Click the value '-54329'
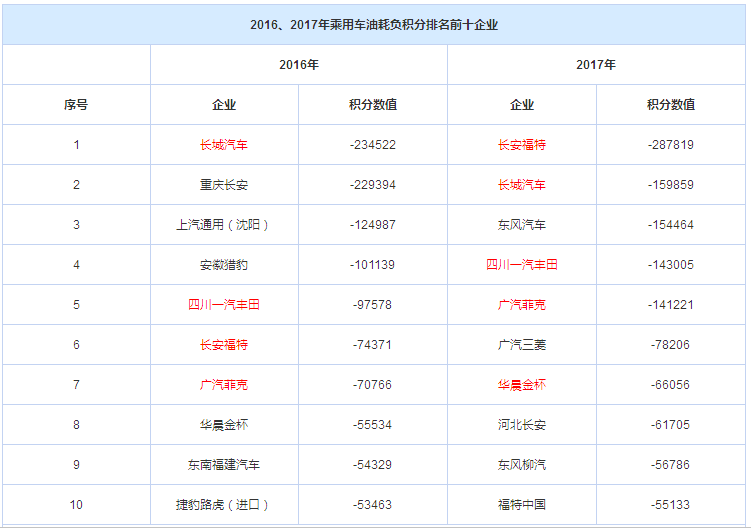Screen dimensions: 751x528 click(x=373, y=465)
